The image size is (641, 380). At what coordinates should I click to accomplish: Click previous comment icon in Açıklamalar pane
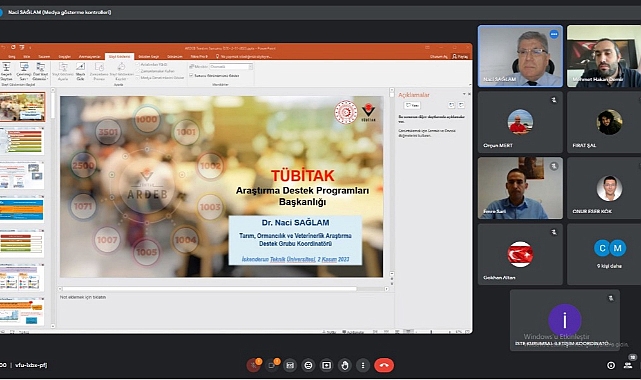coord(452,105)
